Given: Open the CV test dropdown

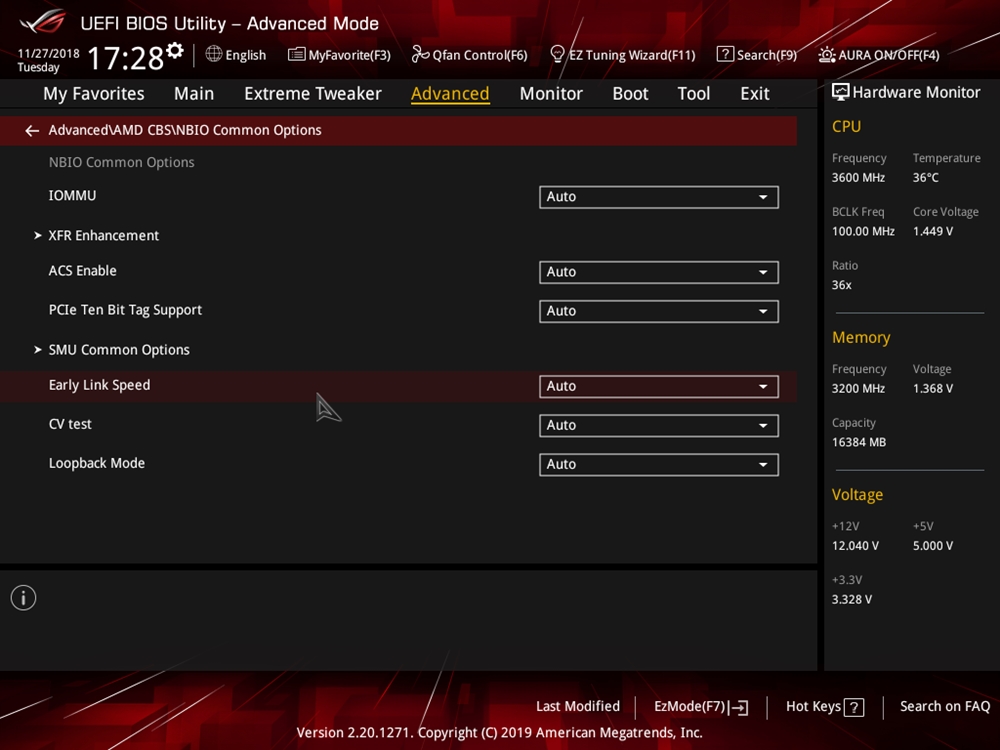Looking at the screenshot, I should [x=659, y=425].
